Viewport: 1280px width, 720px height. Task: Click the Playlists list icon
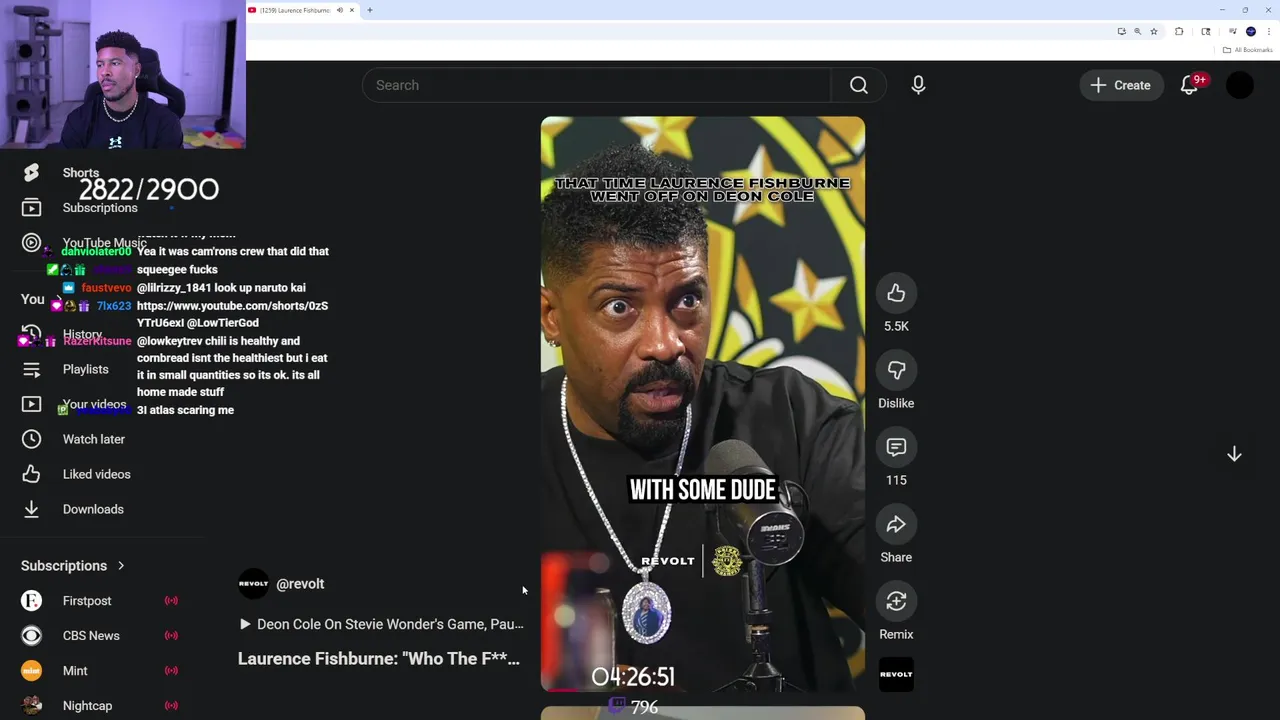31,369
